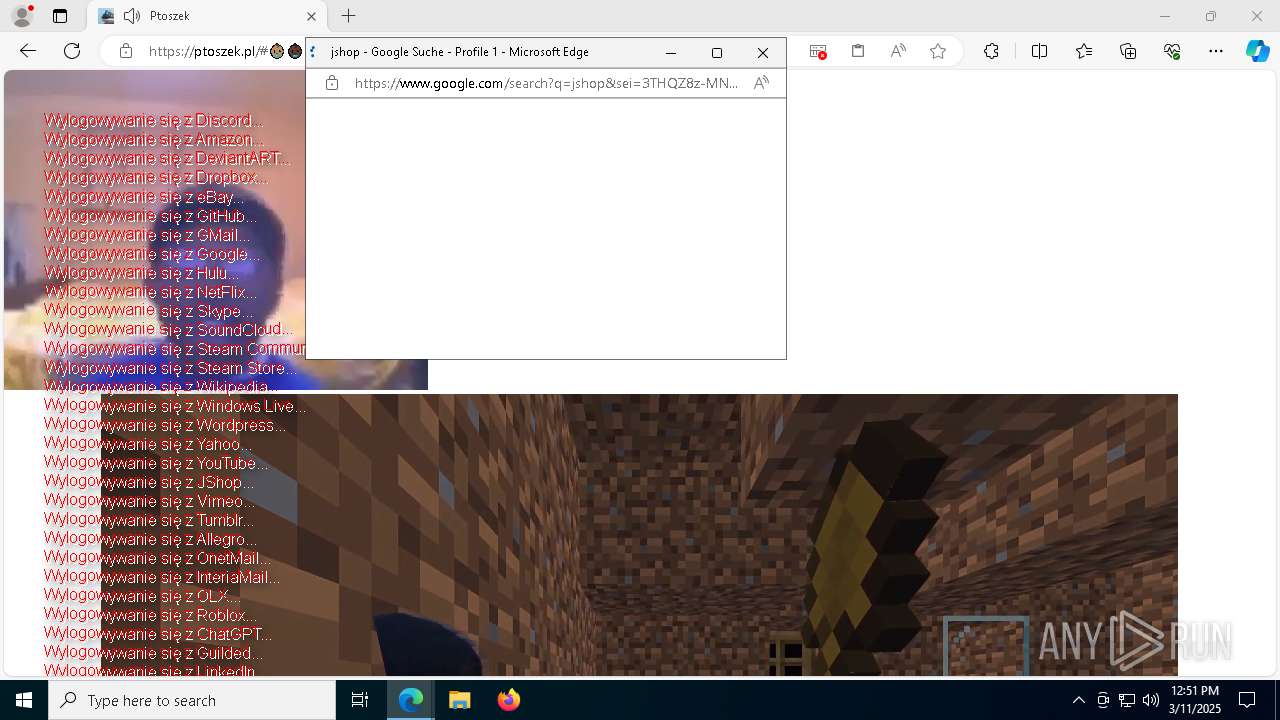Open the Collections icon
The width and height of the screenshot is (1280, 720).
1128,51
